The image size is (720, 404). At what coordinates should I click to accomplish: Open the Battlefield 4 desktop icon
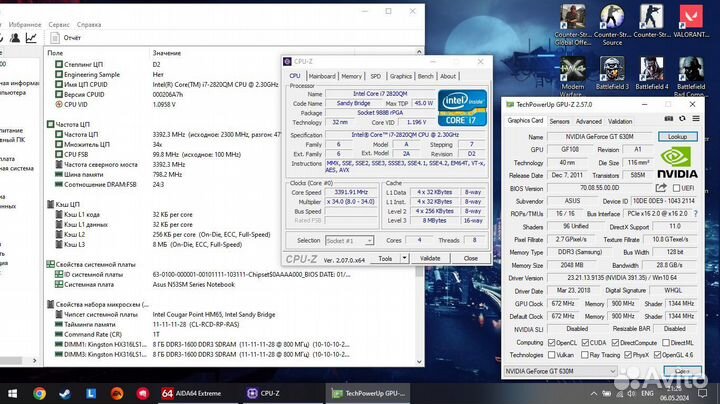point(652,73)
